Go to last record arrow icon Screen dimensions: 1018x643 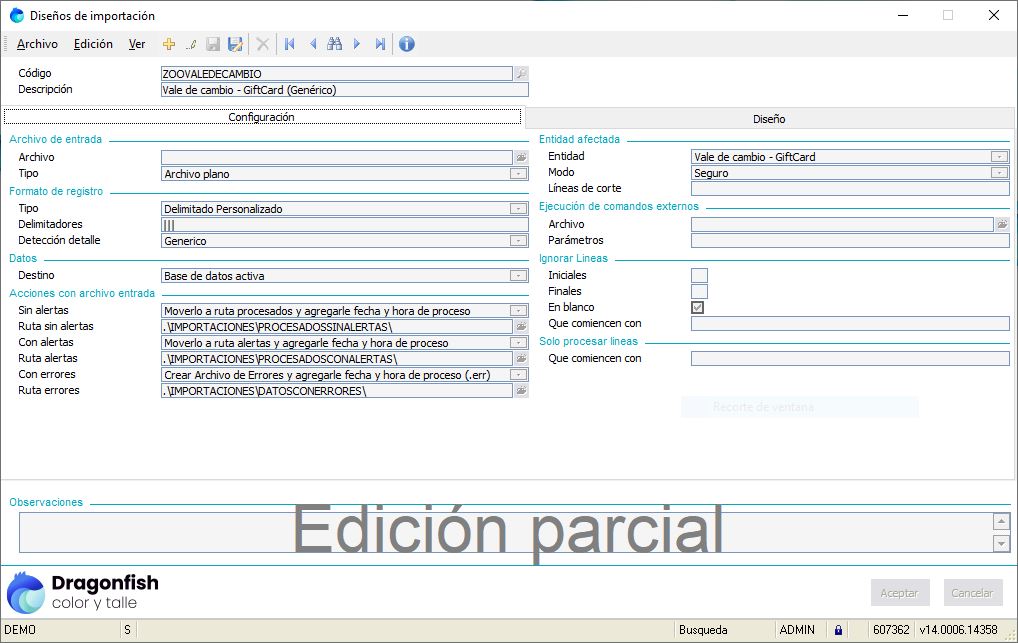click(380, 44)
